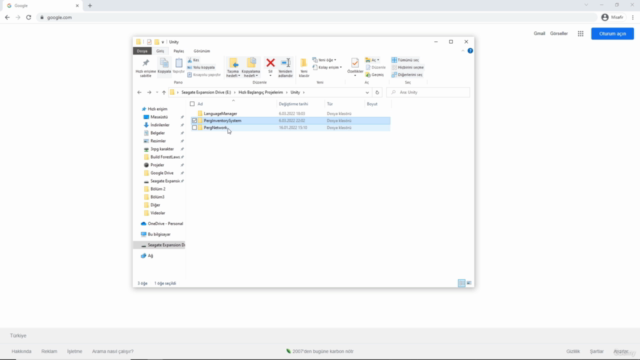The width and height of the screenshot is (640, 360).
Task: Click the Kopyala copy icon in ribbon
Action: 164,66
